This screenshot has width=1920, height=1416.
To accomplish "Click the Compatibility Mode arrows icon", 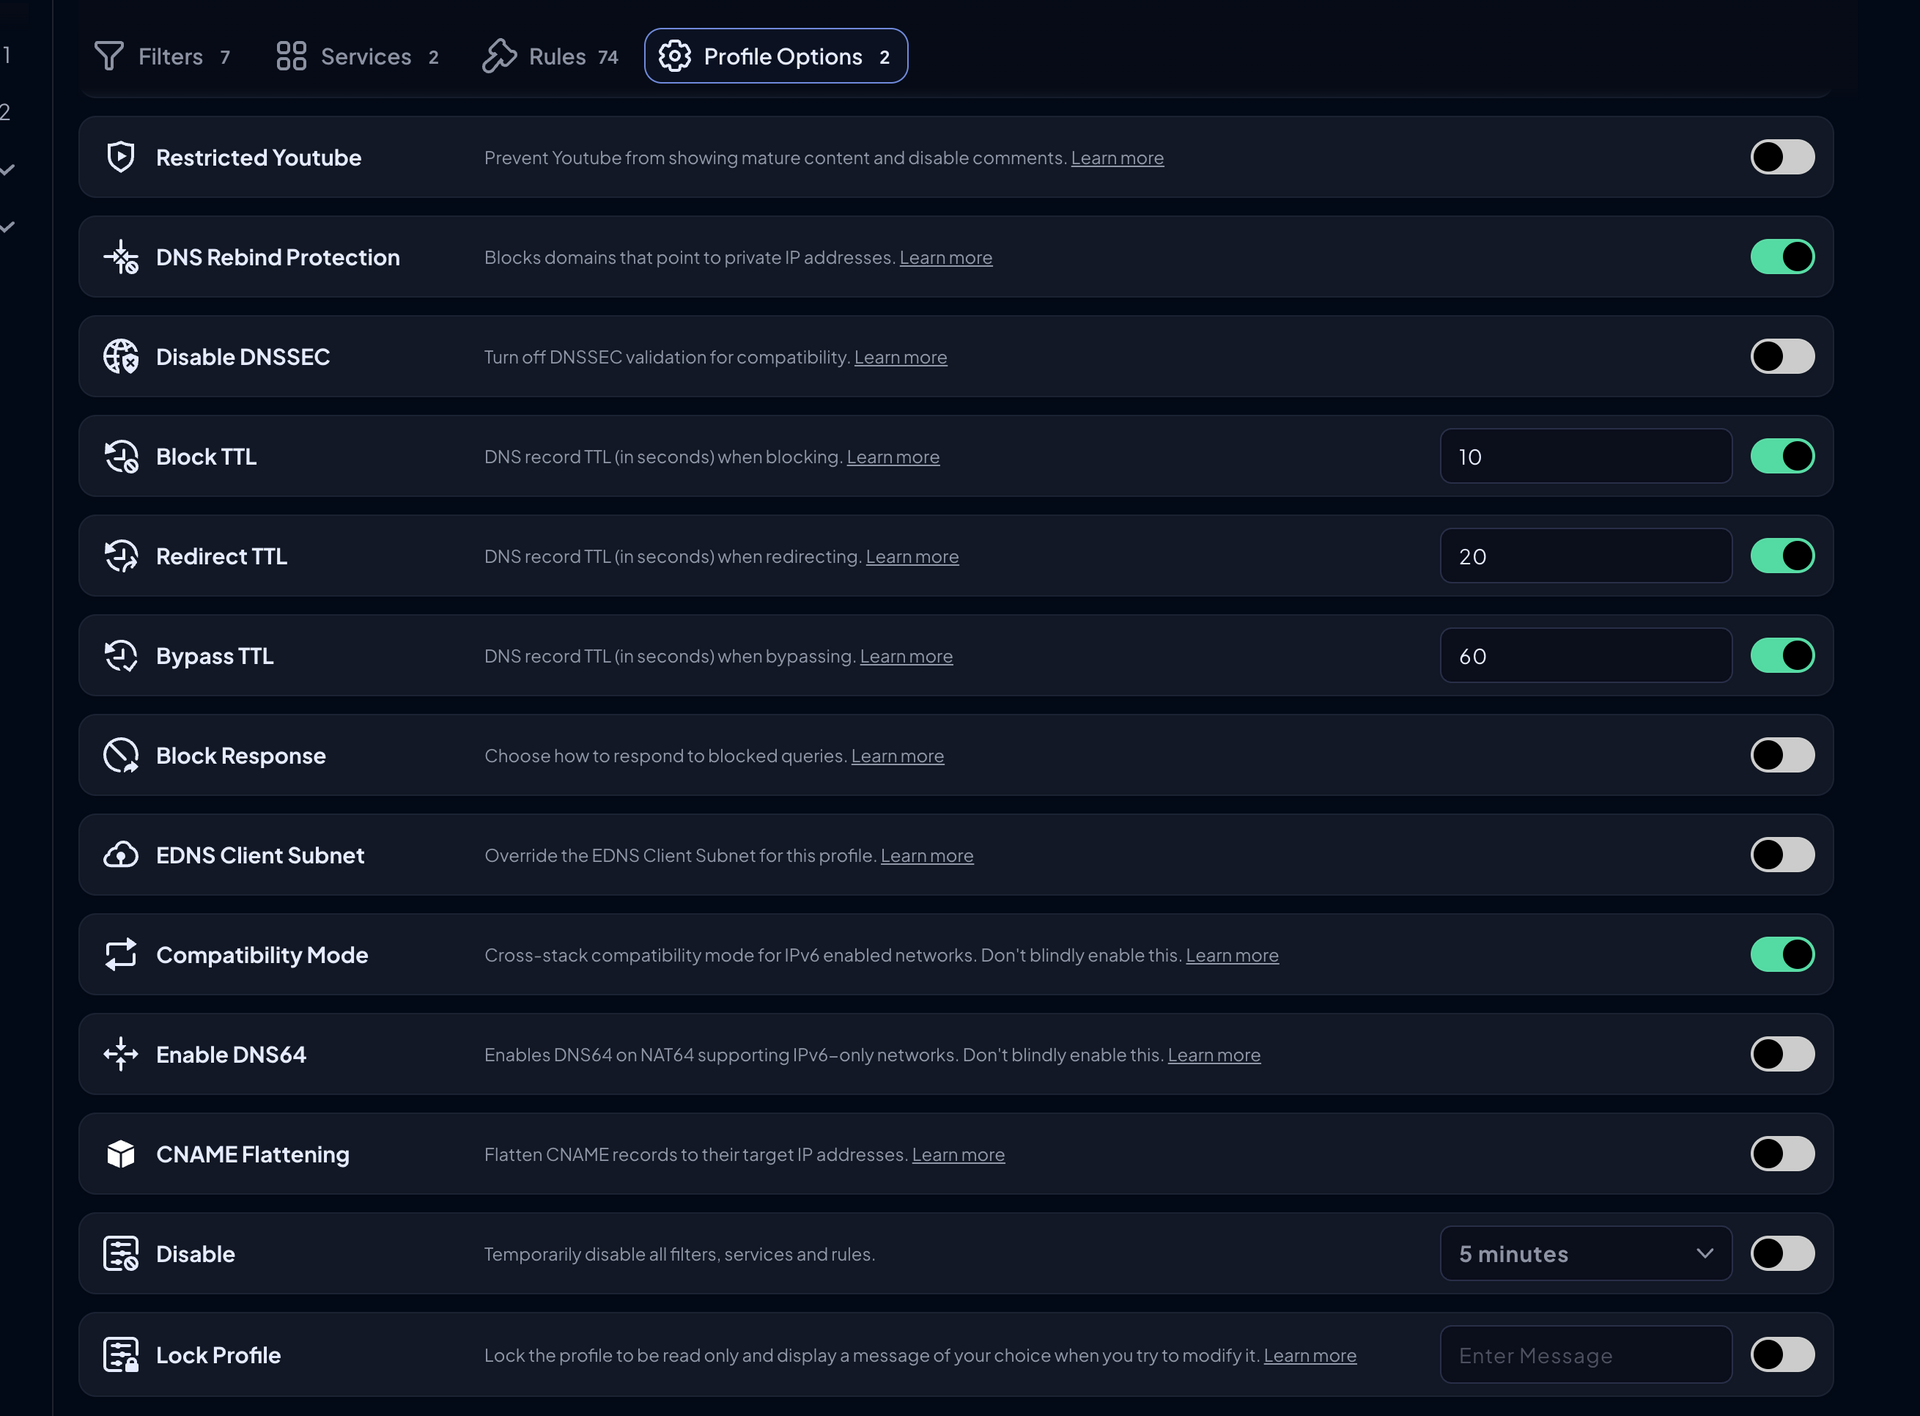I will pos(121,955).
